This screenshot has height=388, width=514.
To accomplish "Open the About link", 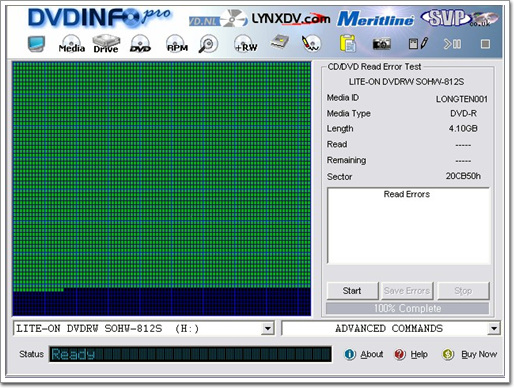I will click(371, 354).
